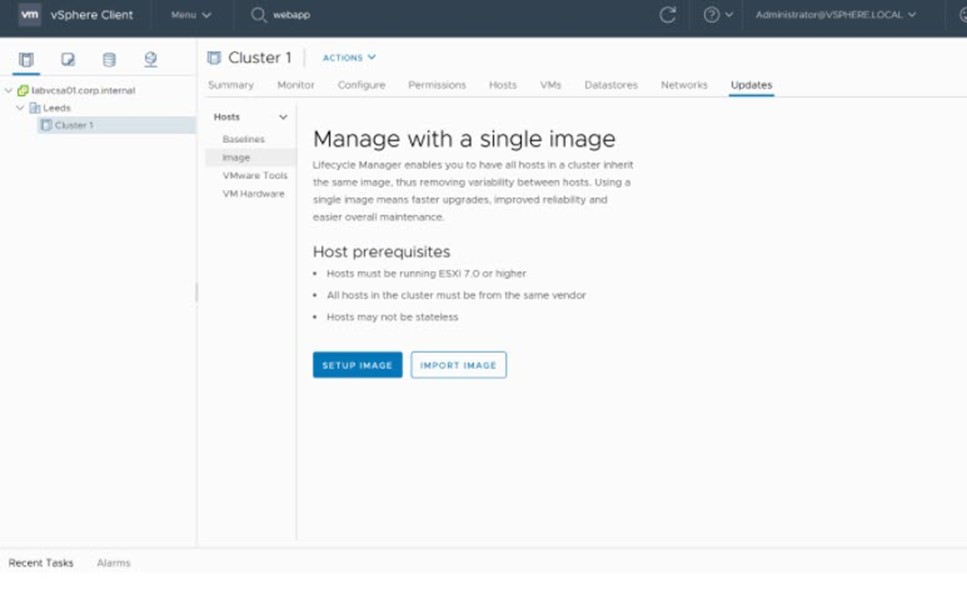This screenshot has height=589, width=967.
Task: Open Baselines under Hosts
Action: [x=244, y=139]
